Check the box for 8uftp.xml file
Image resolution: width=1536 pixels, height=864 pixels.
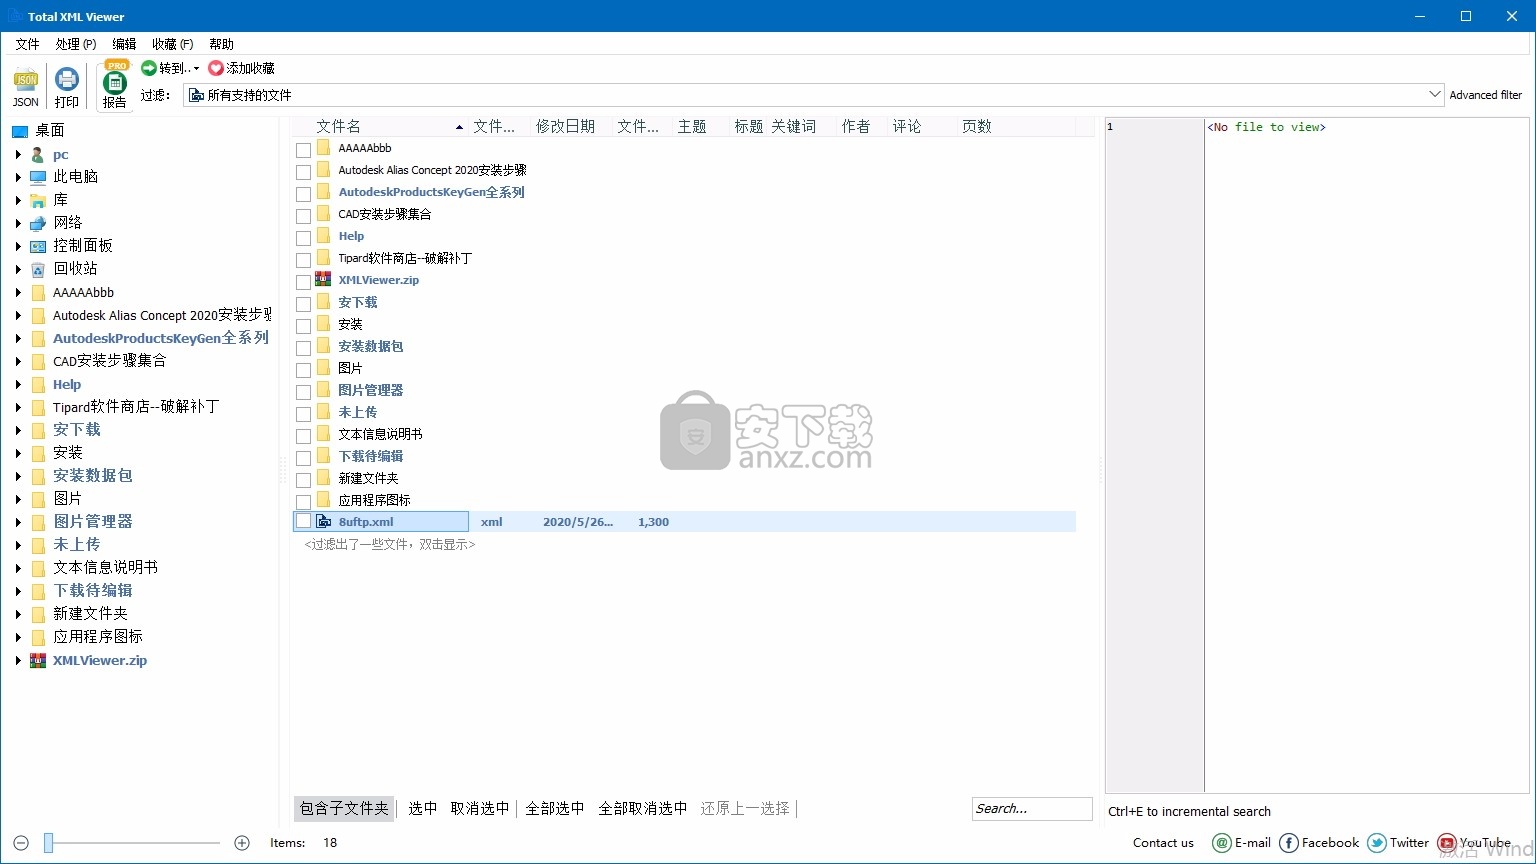(303, 522)
